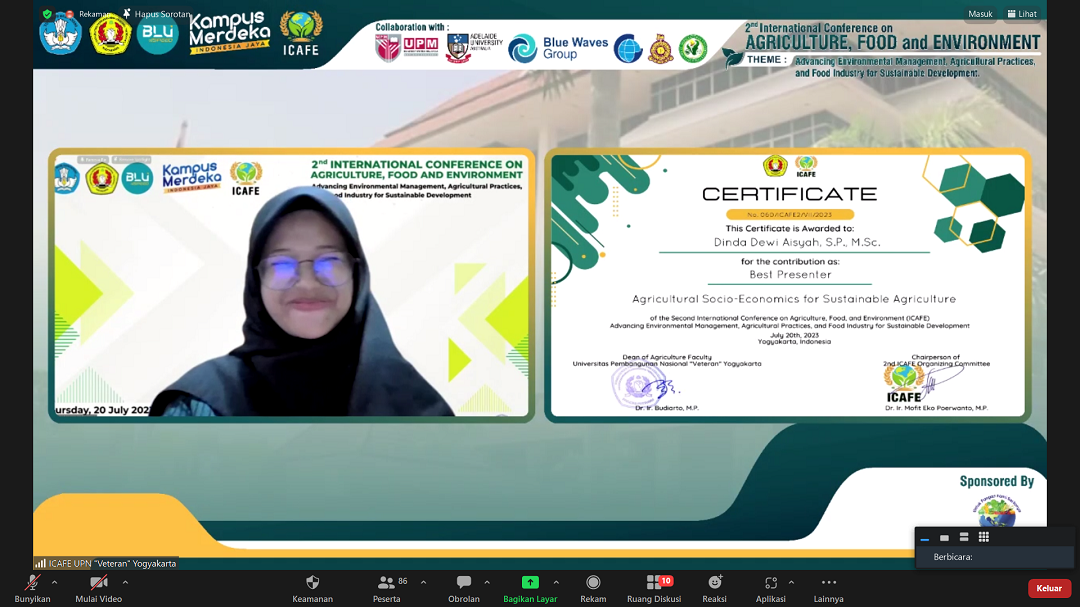This screenshot has width=1080, height=607.
Task: Select the single speaker view icon in mini panel
Action: click(x=944, y=537)
